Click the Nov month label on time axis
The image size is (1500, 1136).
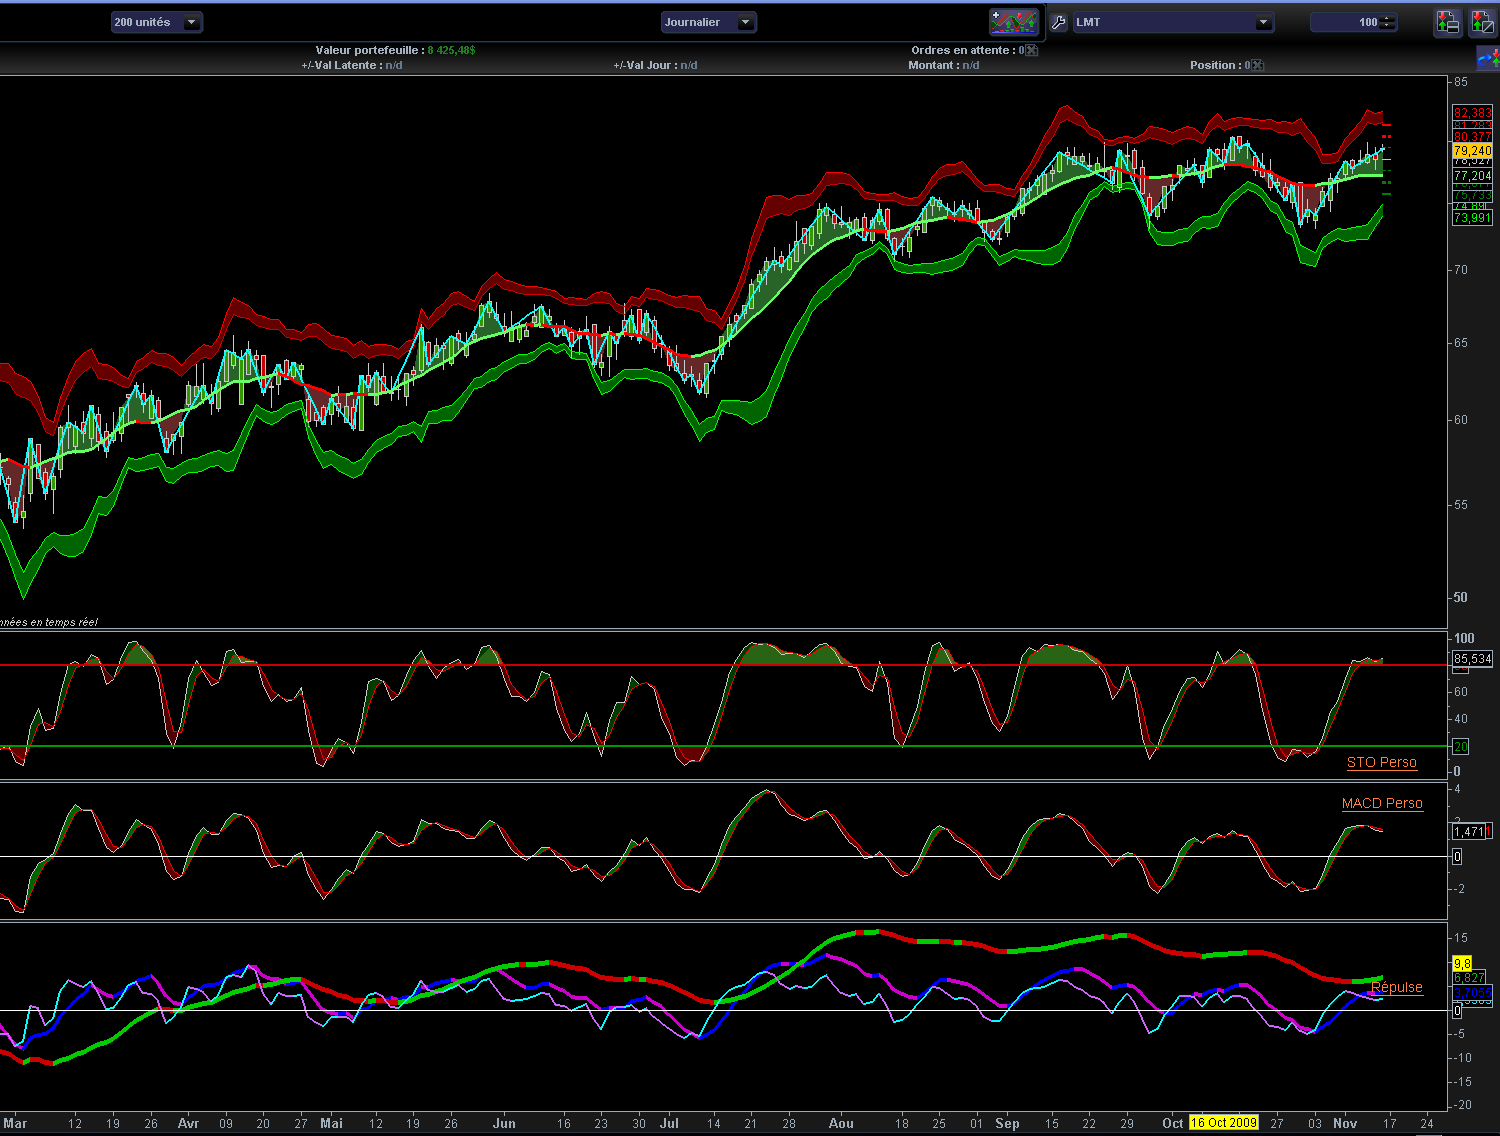tap(1345, 1123)
